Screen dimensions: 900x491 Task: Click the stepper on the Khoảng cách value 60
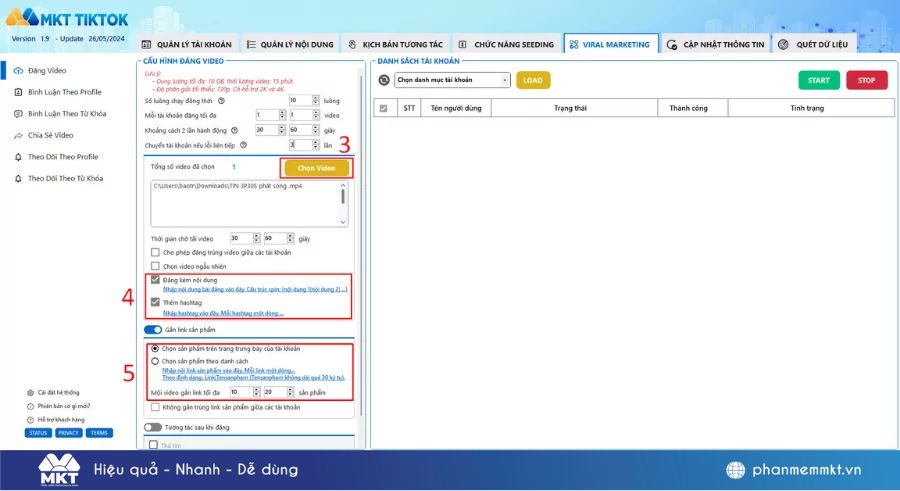pos(316,130)
